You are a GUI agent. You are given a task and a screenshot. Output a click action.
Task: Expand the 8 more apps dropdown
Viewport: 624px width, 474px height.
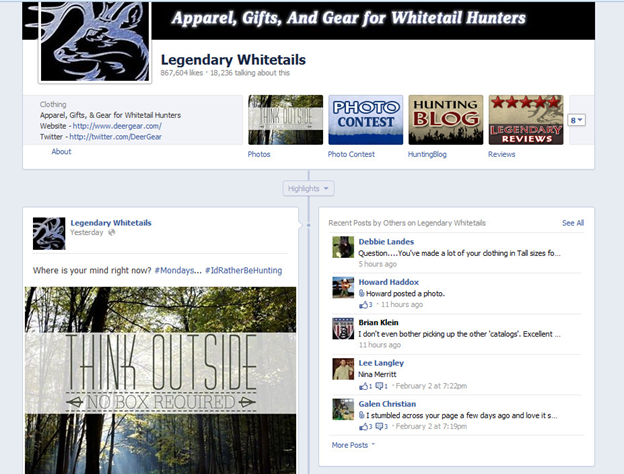[x=576, y=120]
